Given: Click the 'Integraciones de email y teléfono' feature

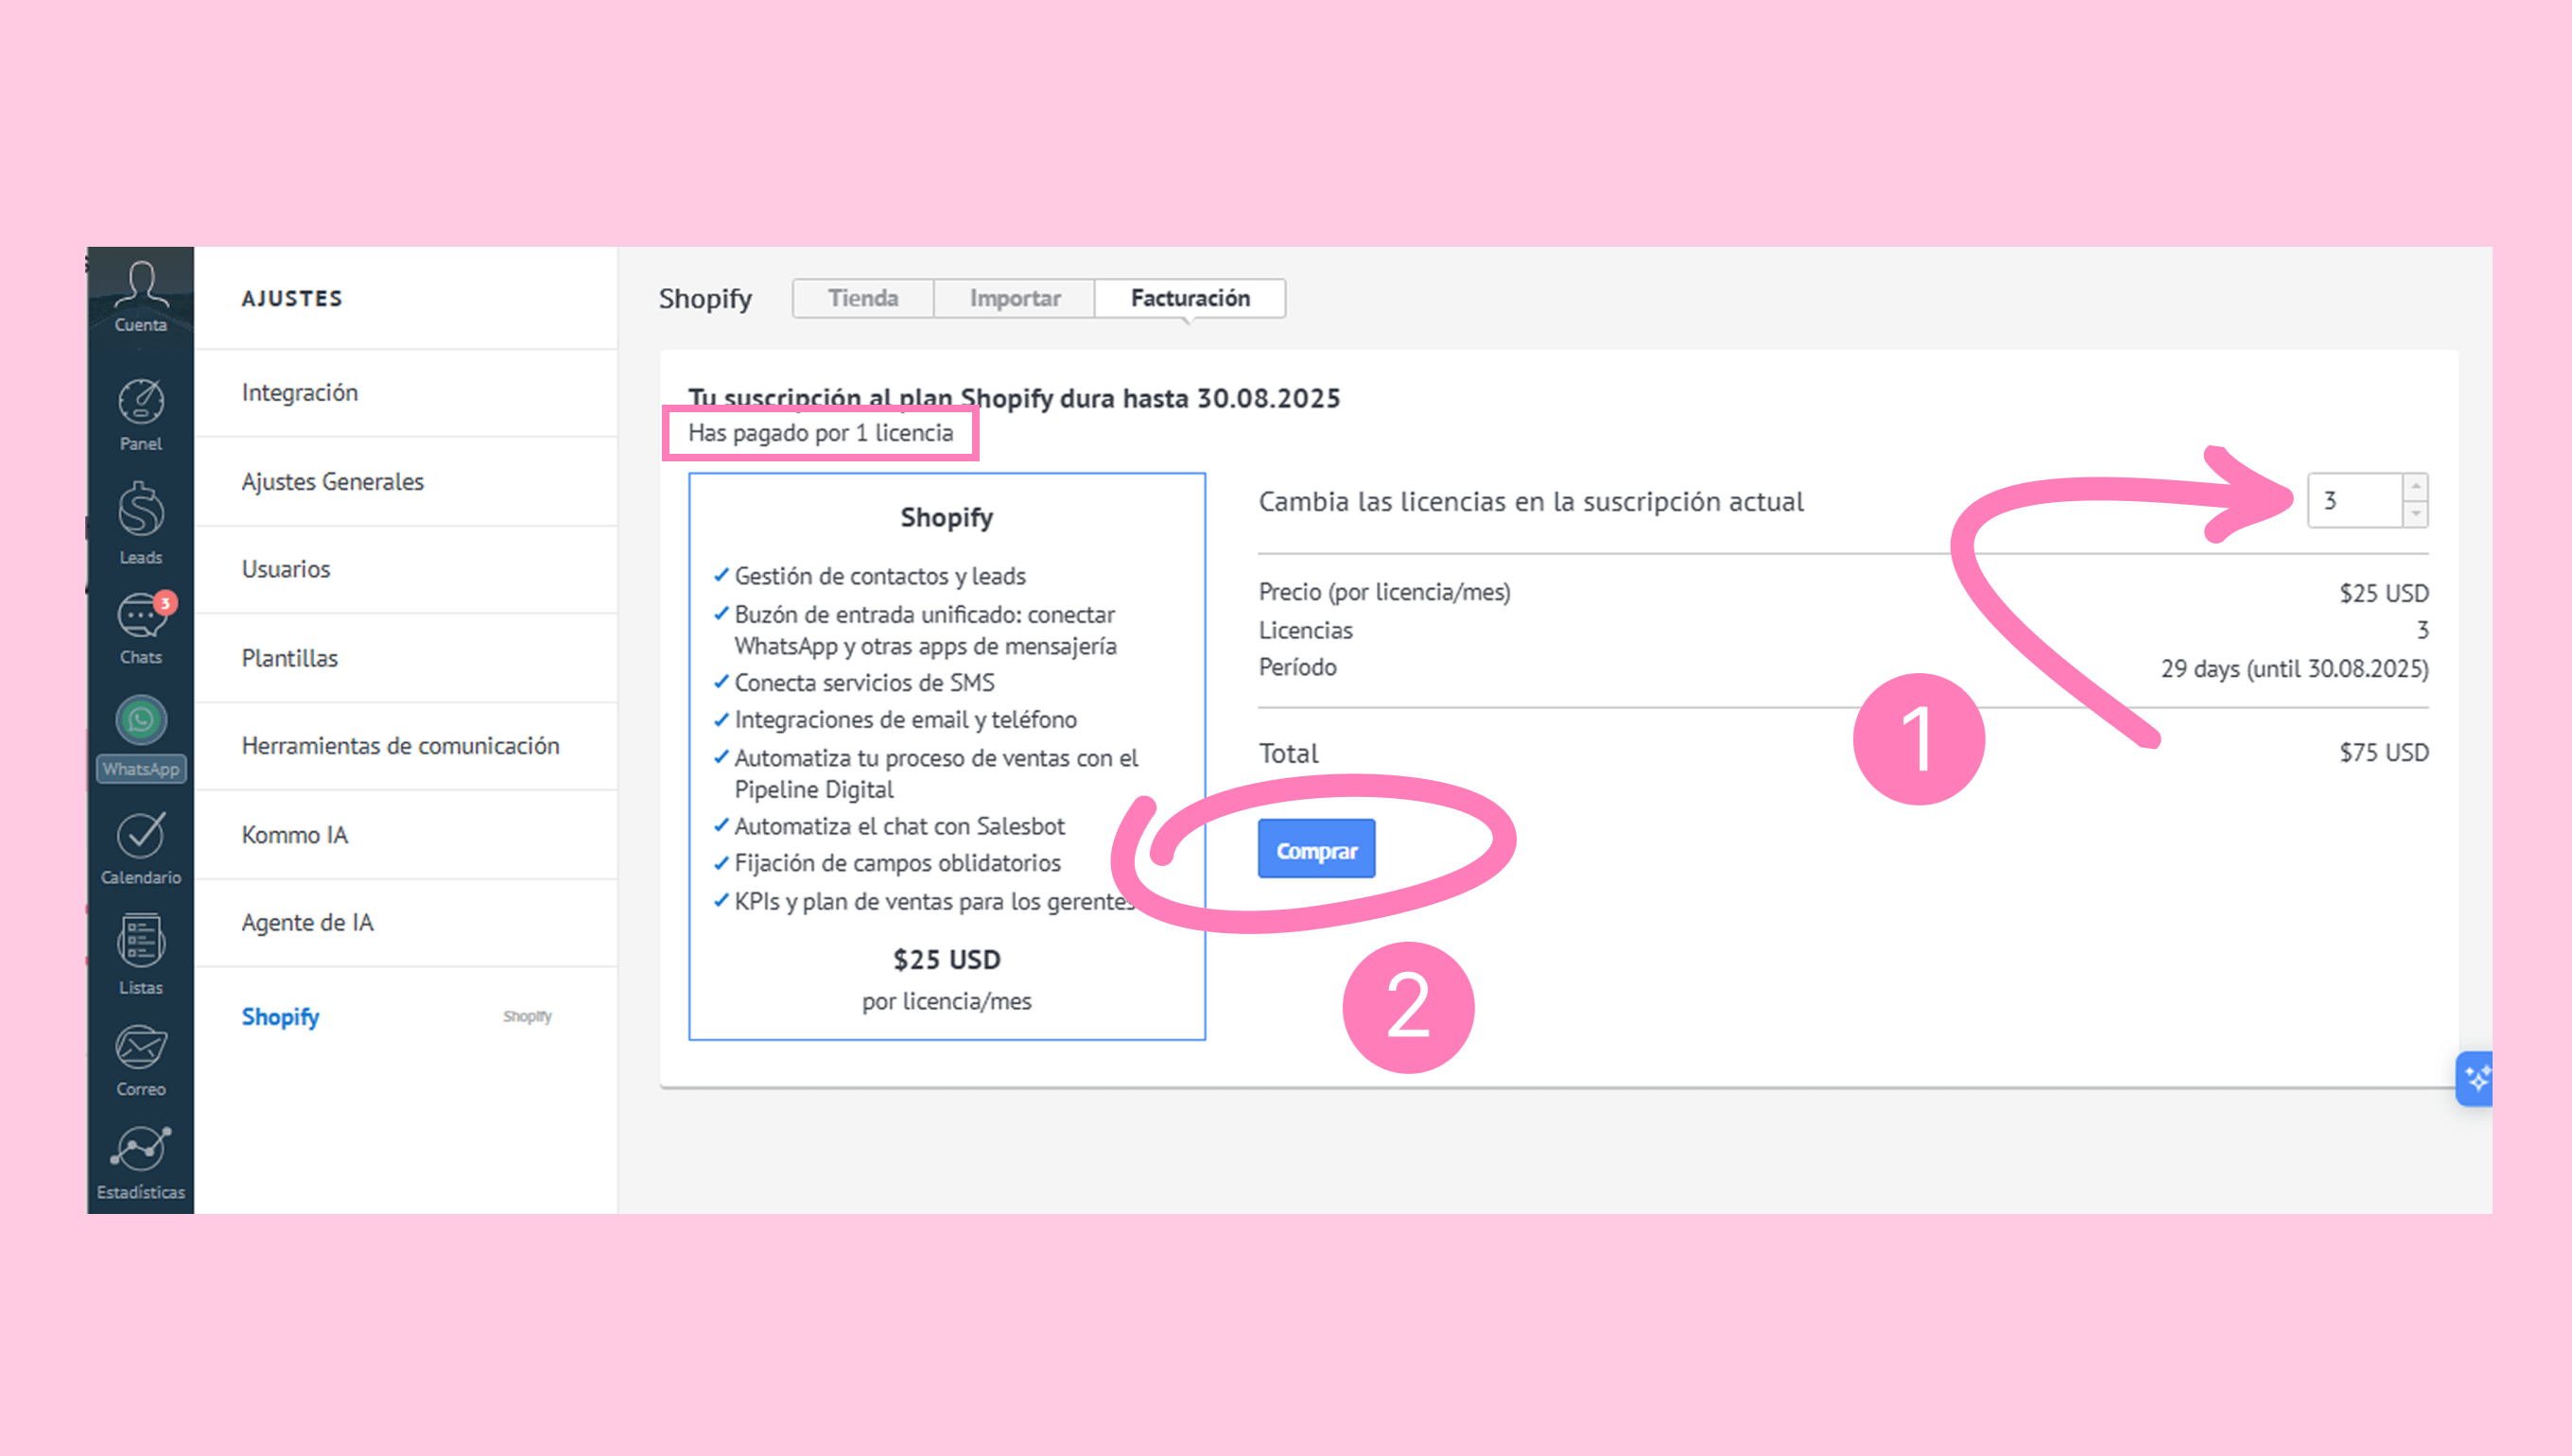Looking at the screenshot, I should (905, 720).
